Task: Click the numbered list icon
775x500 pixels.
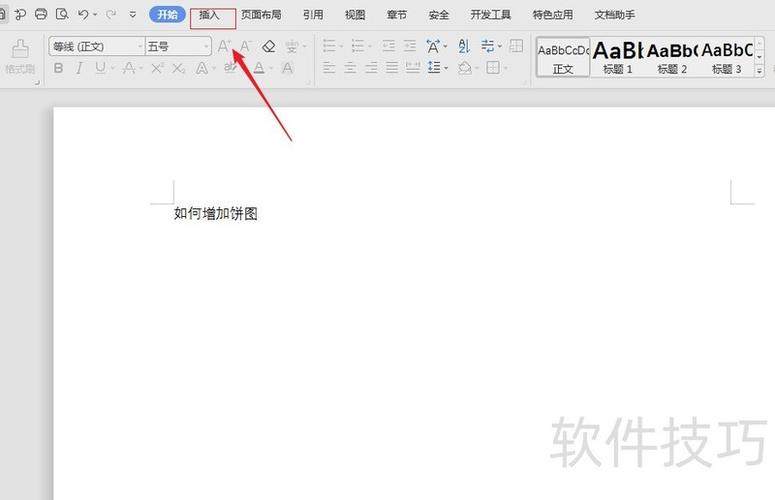Action: click(358, 46)
